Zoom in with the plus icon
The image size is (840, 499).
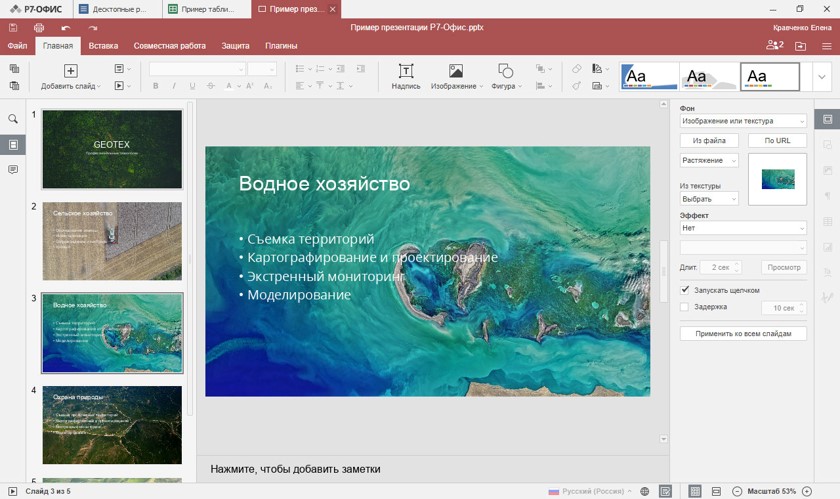tap(807, 491)
